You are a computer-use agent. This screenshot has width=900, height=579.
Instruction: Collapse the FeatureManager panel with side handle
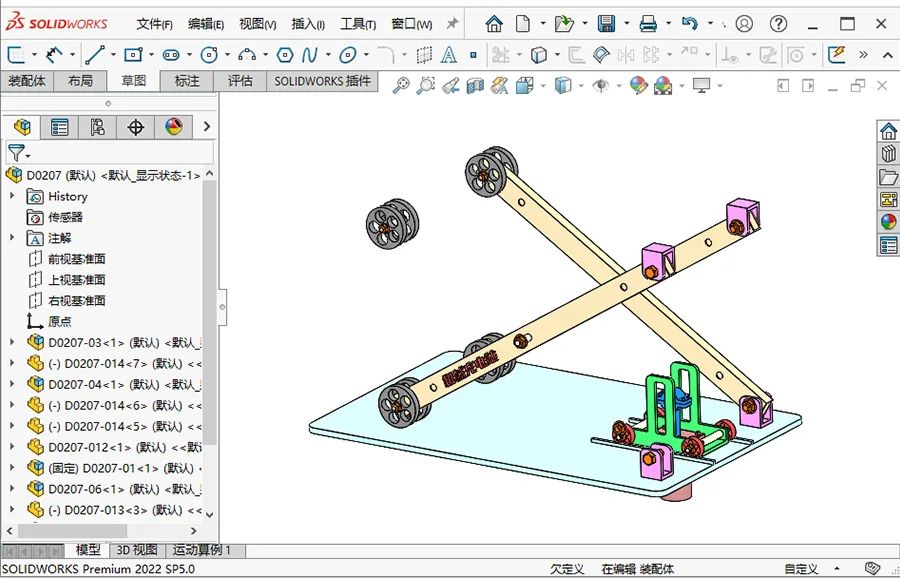(222, 307)
